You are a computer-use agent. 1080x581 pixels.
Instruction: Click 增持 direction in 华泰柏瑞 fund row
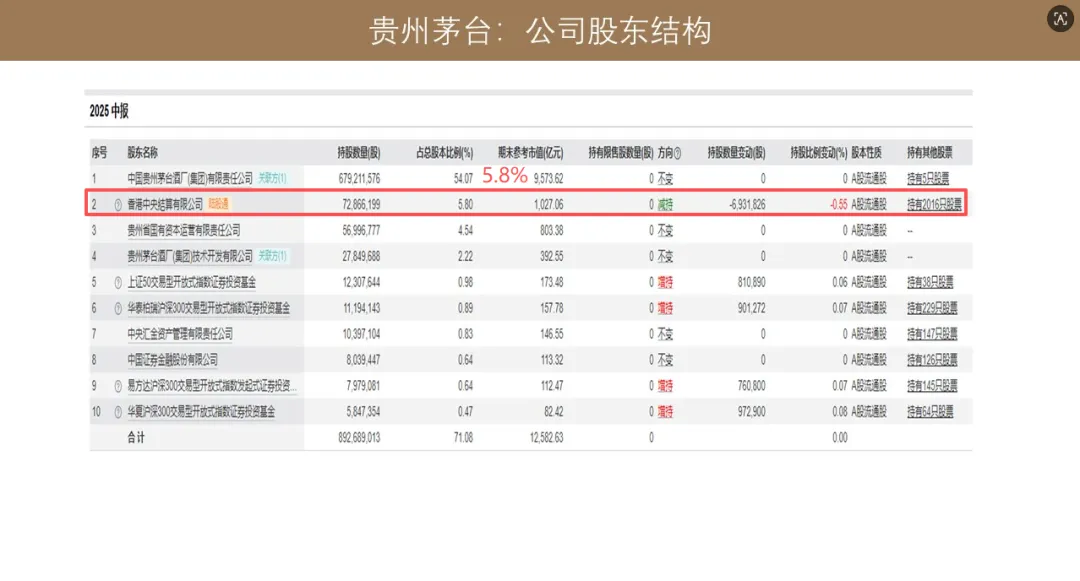[665, 308]
